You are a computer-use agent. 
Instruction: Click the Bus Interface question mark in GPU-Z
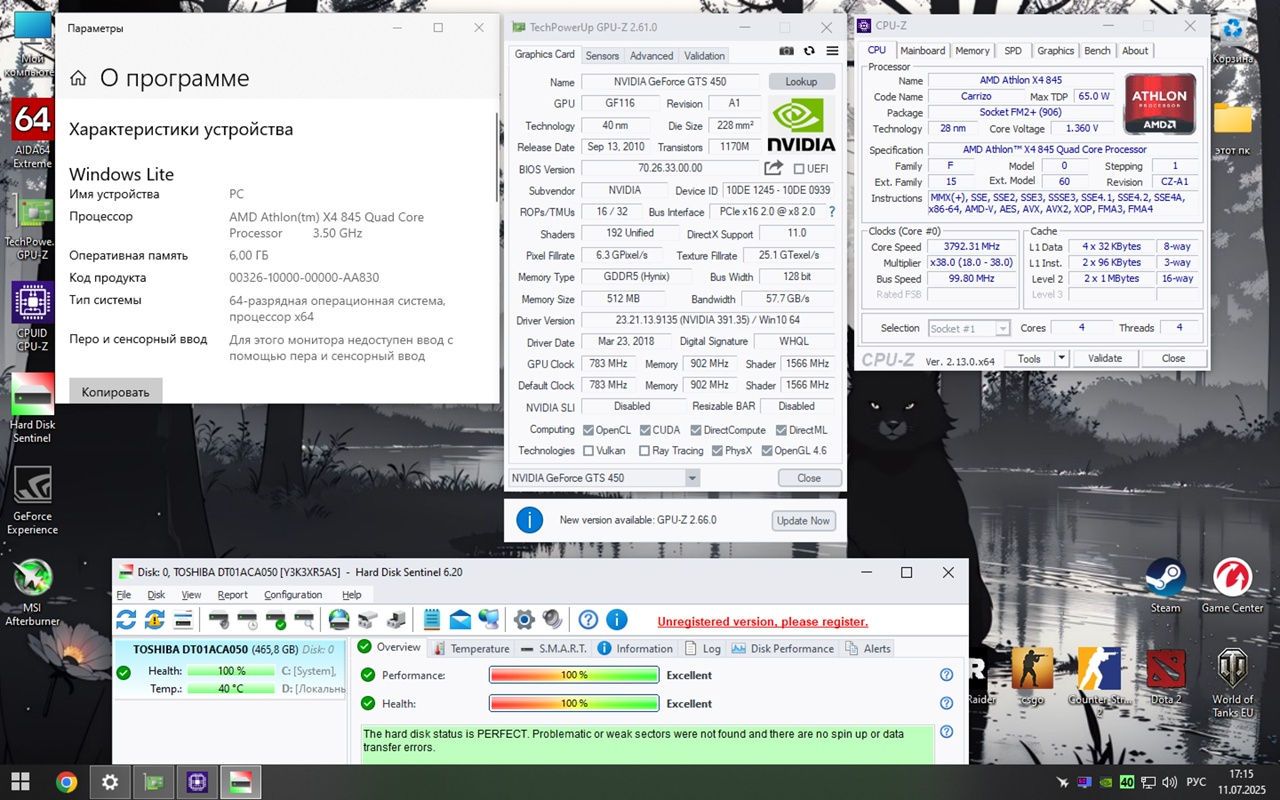pos(831,212)
